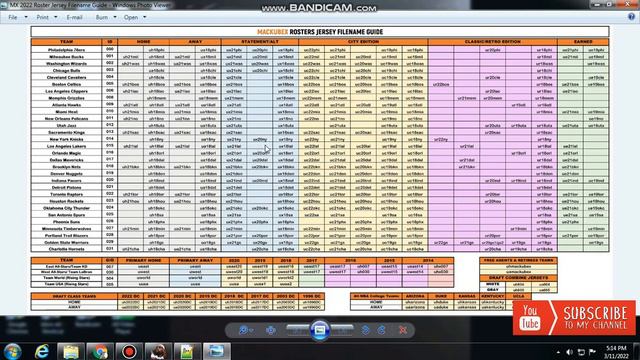Click the 'New Orleans Pelicans' row name
Viewport: 640px width, 360px height.
point(67,119)
